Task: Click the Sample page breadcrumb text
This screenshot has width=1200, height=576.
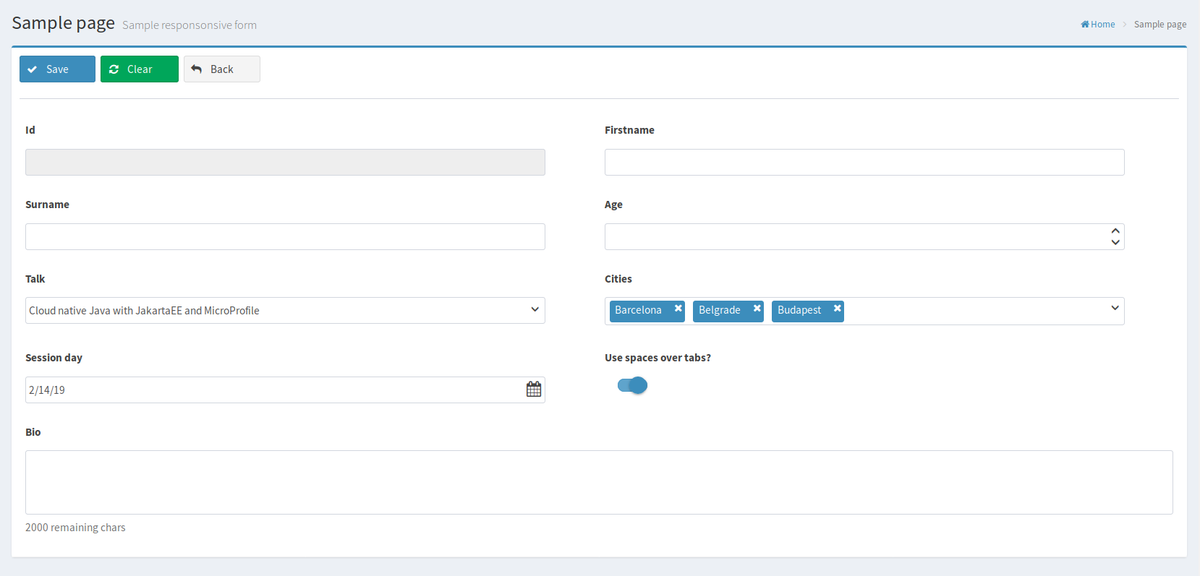Action: point(1160,24)
